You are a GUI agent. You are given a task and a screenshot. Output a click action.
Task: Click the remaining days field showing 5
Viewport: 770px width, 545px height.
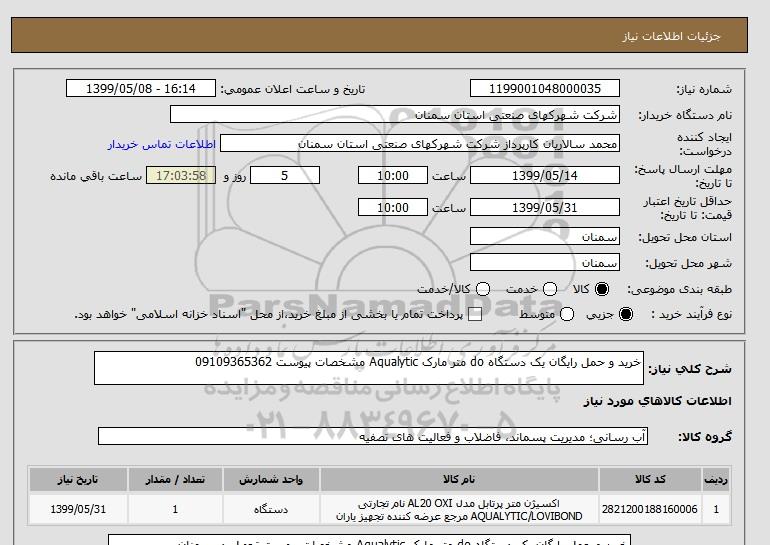tap(285, 175)
